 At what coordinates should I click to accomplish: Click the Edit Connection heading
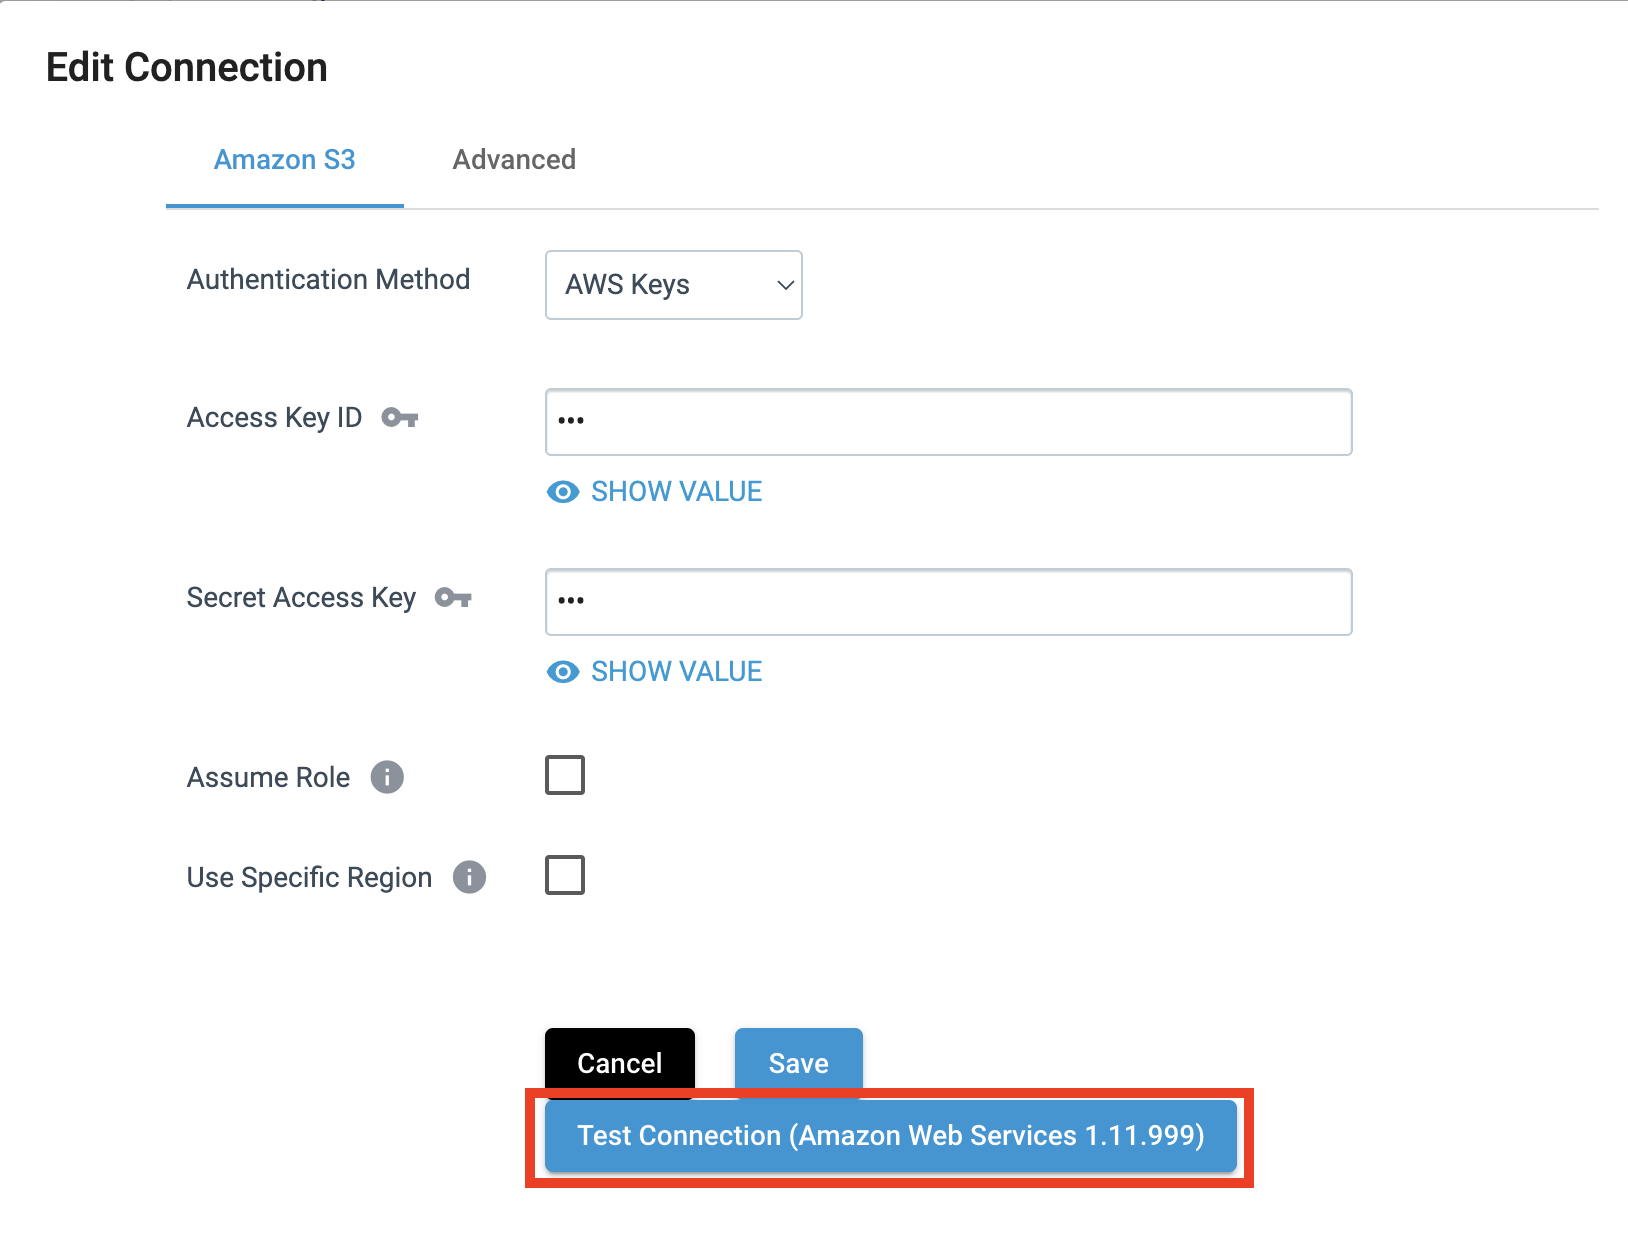pyautogui.click(x=187, y=67)
